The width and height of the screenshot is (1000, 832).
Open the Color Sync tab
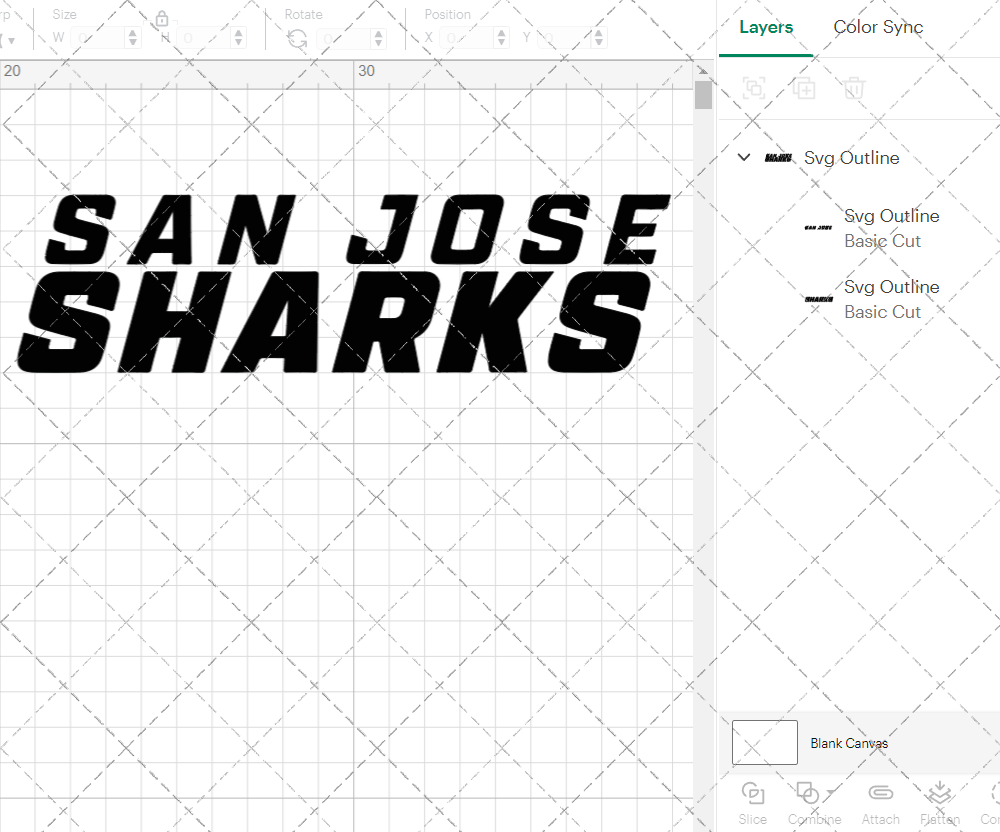click(878, 27)
